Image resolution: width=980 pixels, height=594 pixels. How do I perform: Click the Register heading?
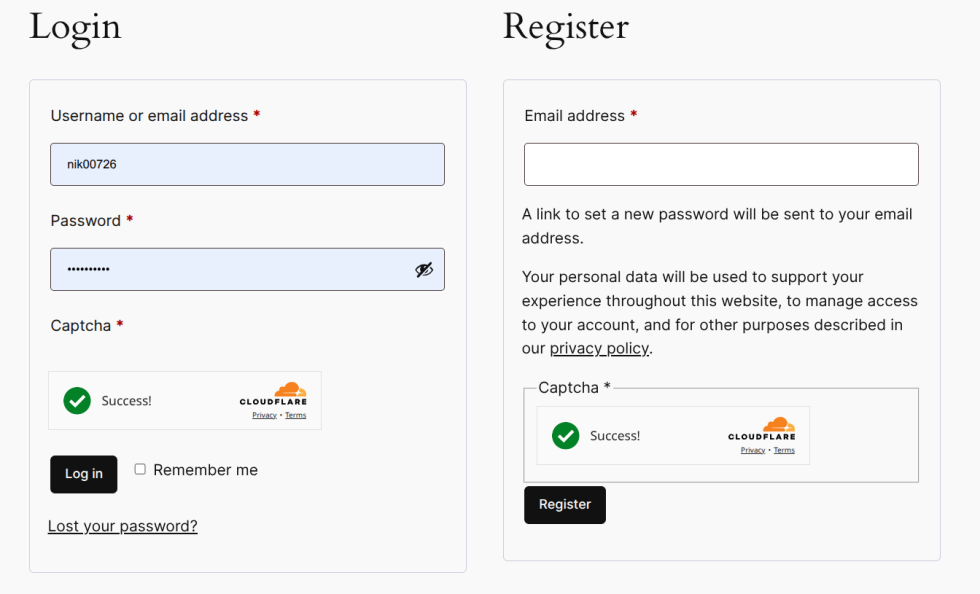(565, 27)
